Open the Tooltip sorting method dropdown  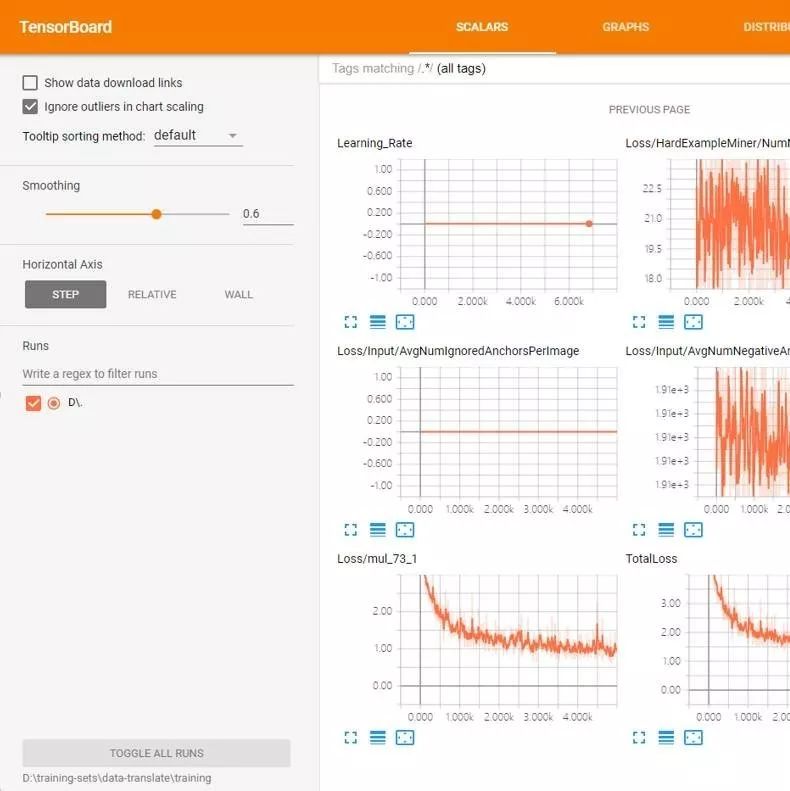[198, 136]
